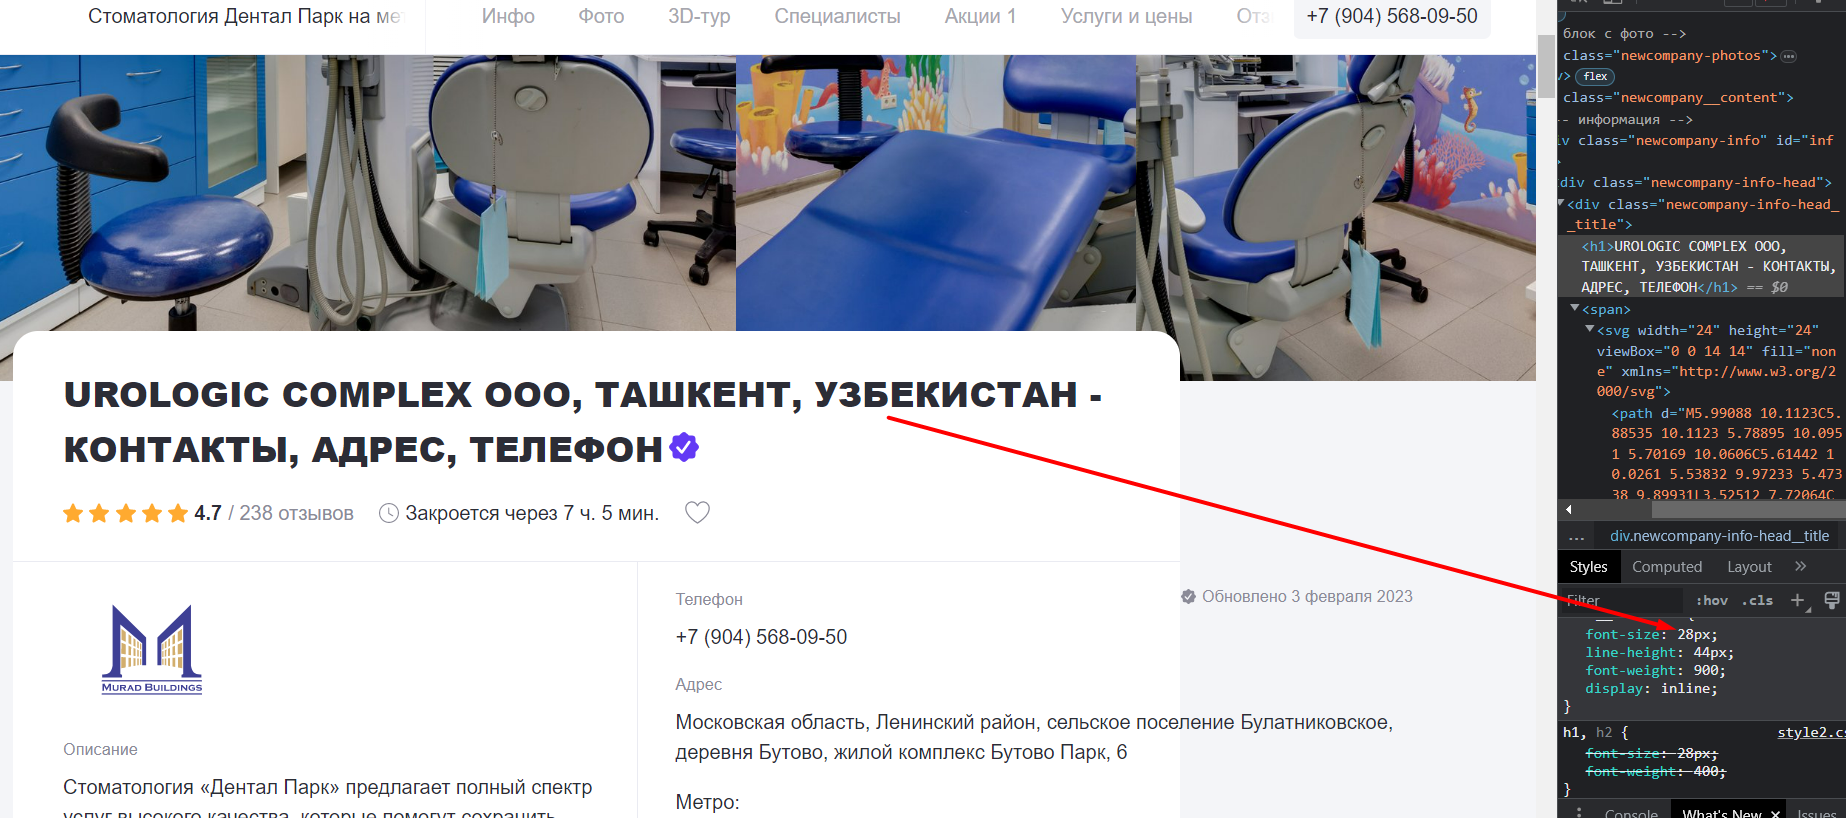1846x818 pixels.
Task: Select the class="newcompany__content" DOM line
Action: tap(1678, 97)
